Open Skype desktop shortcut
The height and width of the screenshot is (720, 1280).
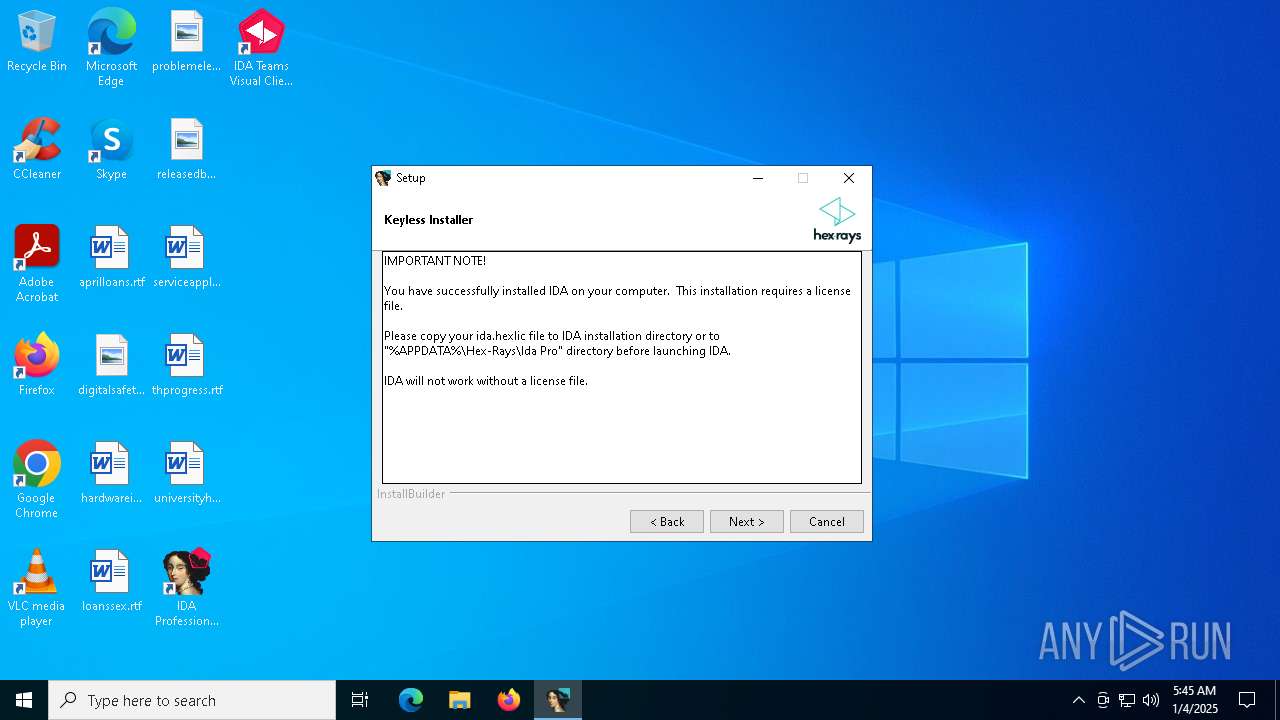pyautogui.click(x=111, y=149)
